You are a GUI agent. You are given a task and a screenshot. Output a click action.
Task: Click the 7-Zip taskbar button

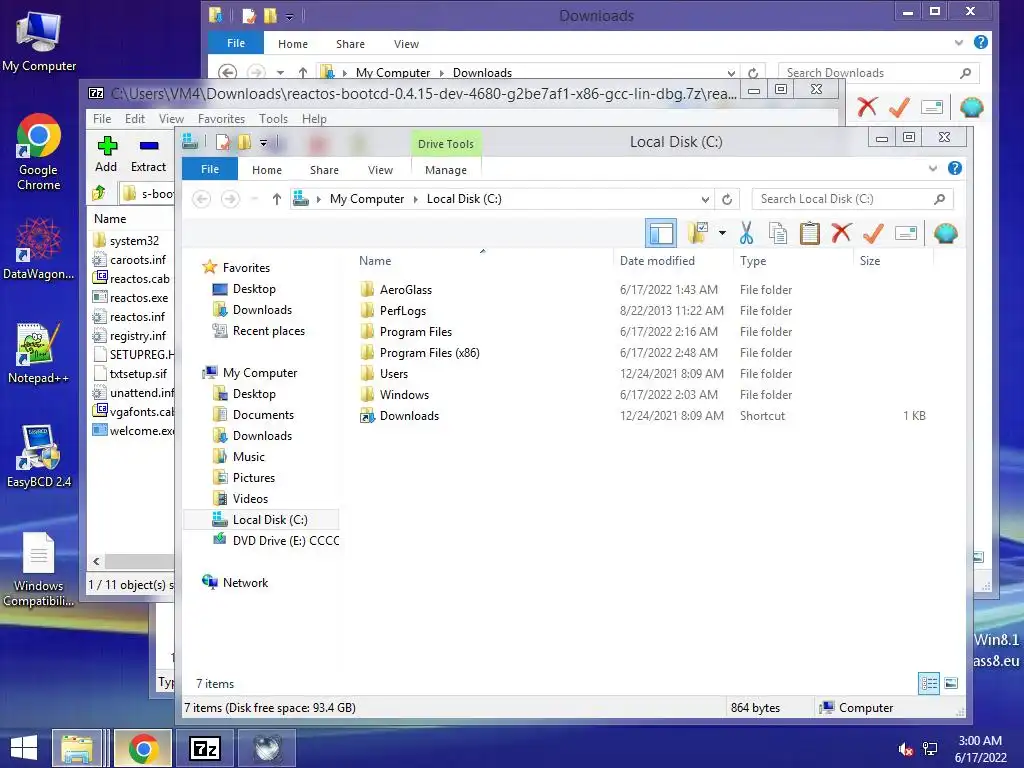click(x=205, y=748)
